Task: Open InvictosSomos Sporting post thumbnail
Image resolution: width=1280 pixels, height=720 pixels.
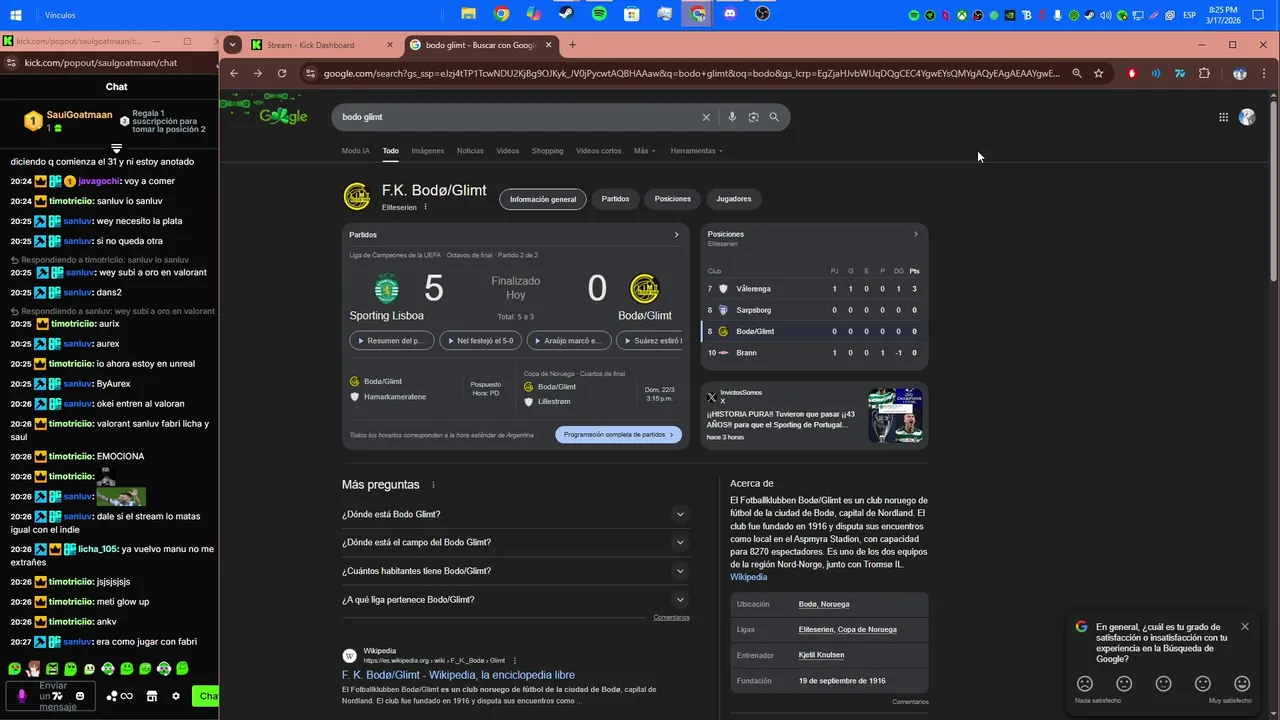Action: [895, 416]
